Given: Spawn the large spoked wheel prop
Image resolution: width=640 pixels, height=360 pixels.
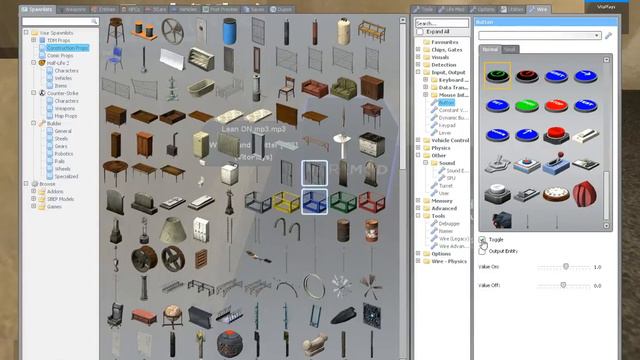Looking at the screenshot, I should 172,31.
